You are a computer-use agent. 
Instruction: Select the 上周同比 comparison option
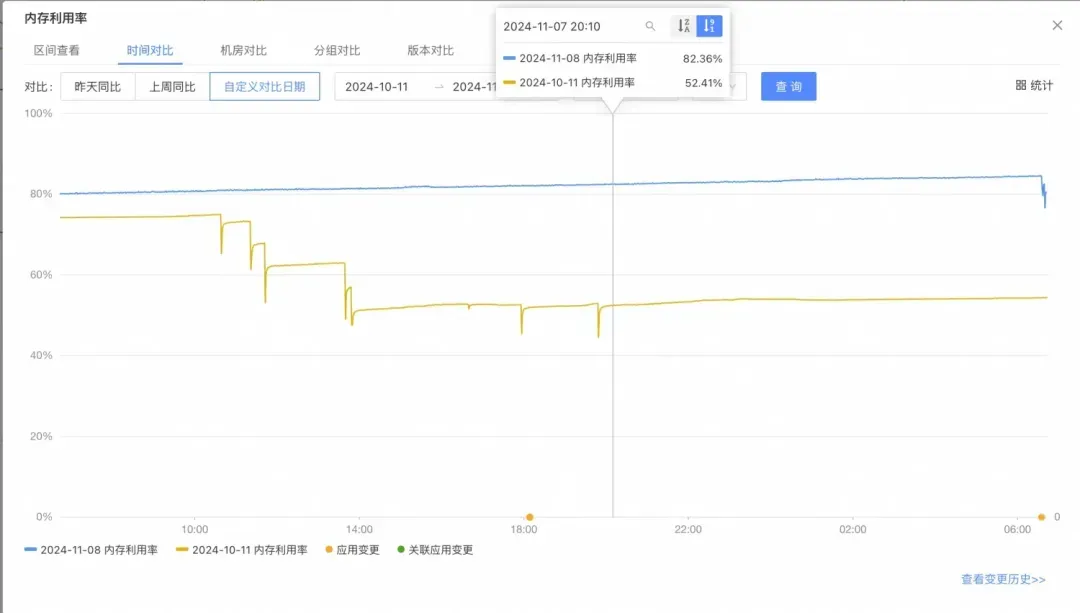(x=172, y=87)
